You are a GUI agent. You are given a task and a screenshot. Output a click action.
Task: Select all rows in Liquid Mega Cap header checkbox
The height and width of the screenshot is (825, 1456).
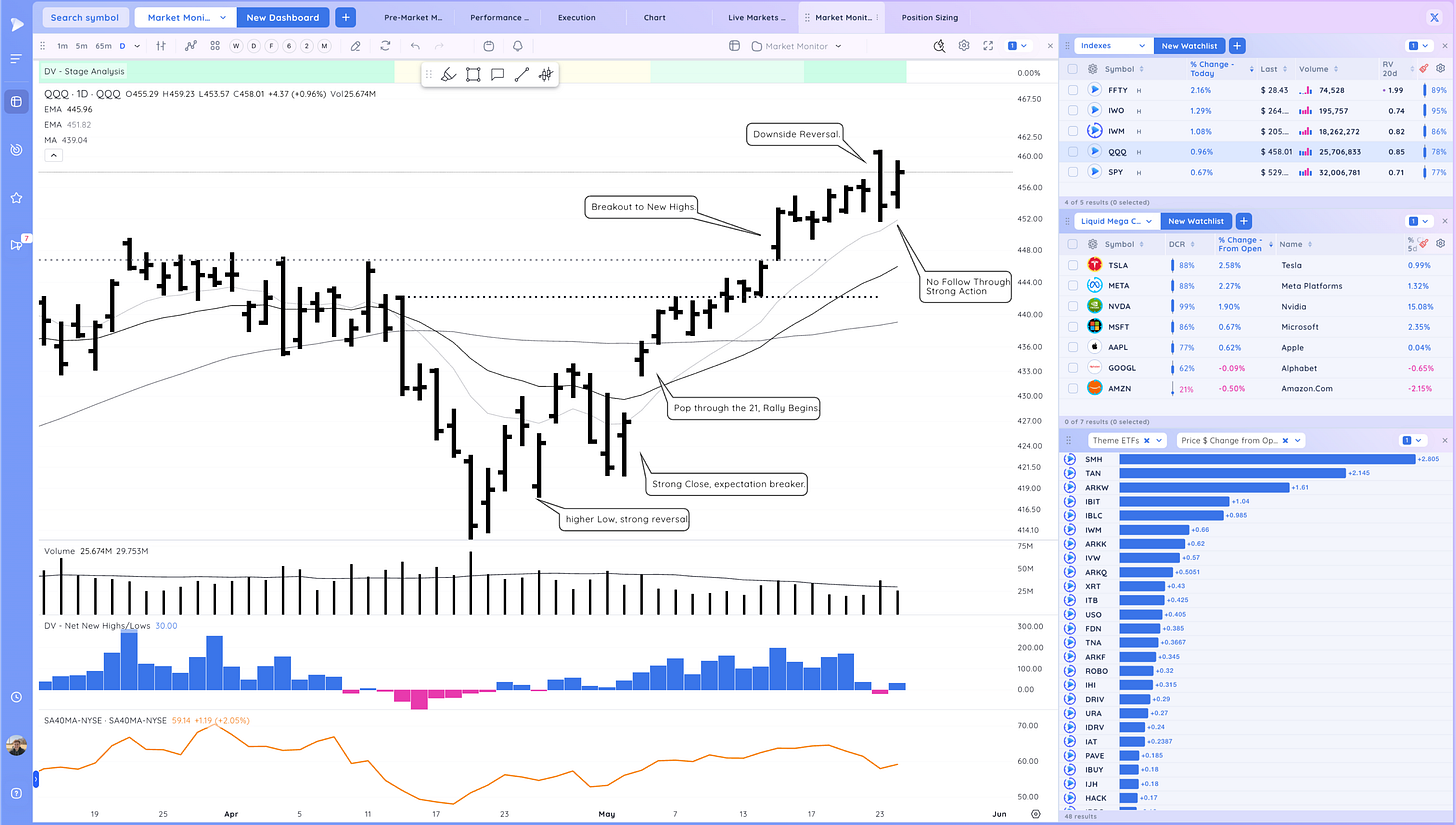point(1073,244)
